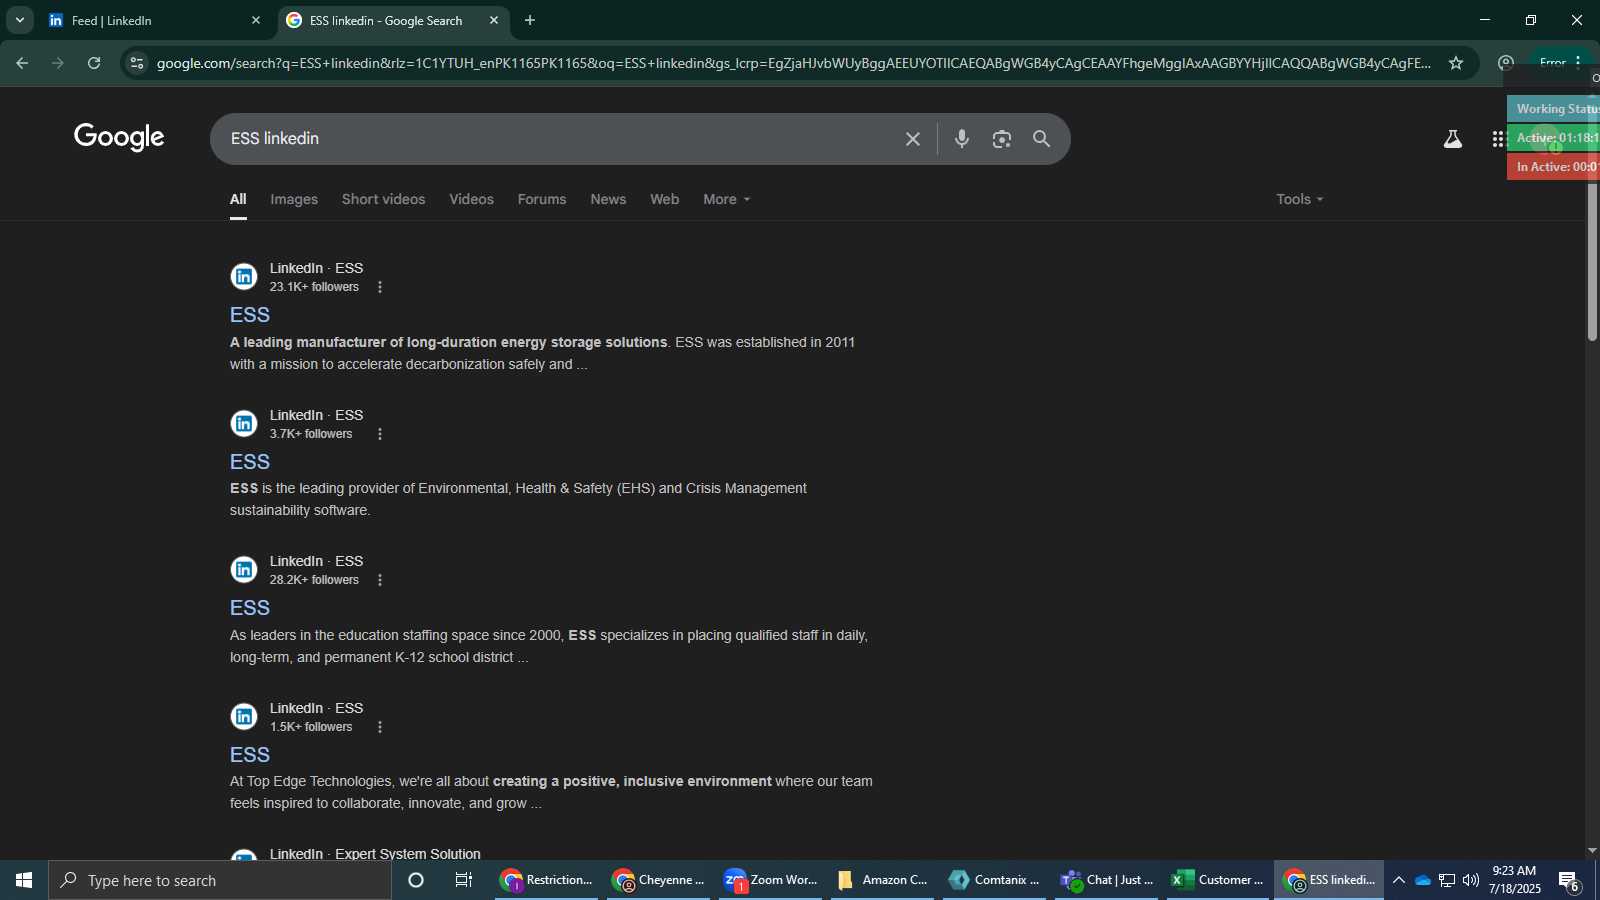The image size is (1600, 900).
Task: Open Customer Excel workbook from taskbar
Action: (x=1218, y=880)
